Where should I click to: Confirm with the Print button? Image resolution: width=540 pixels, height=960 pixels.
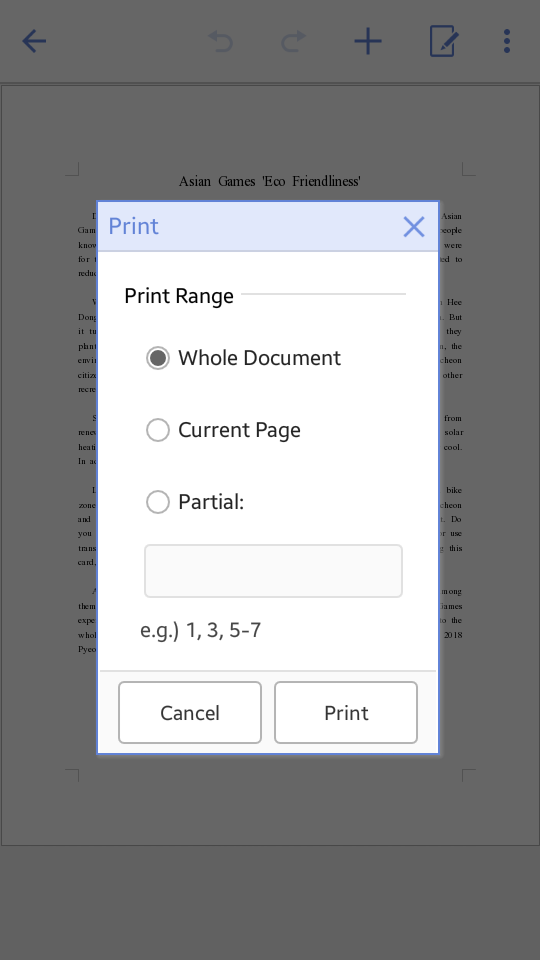tap(346, 713)
